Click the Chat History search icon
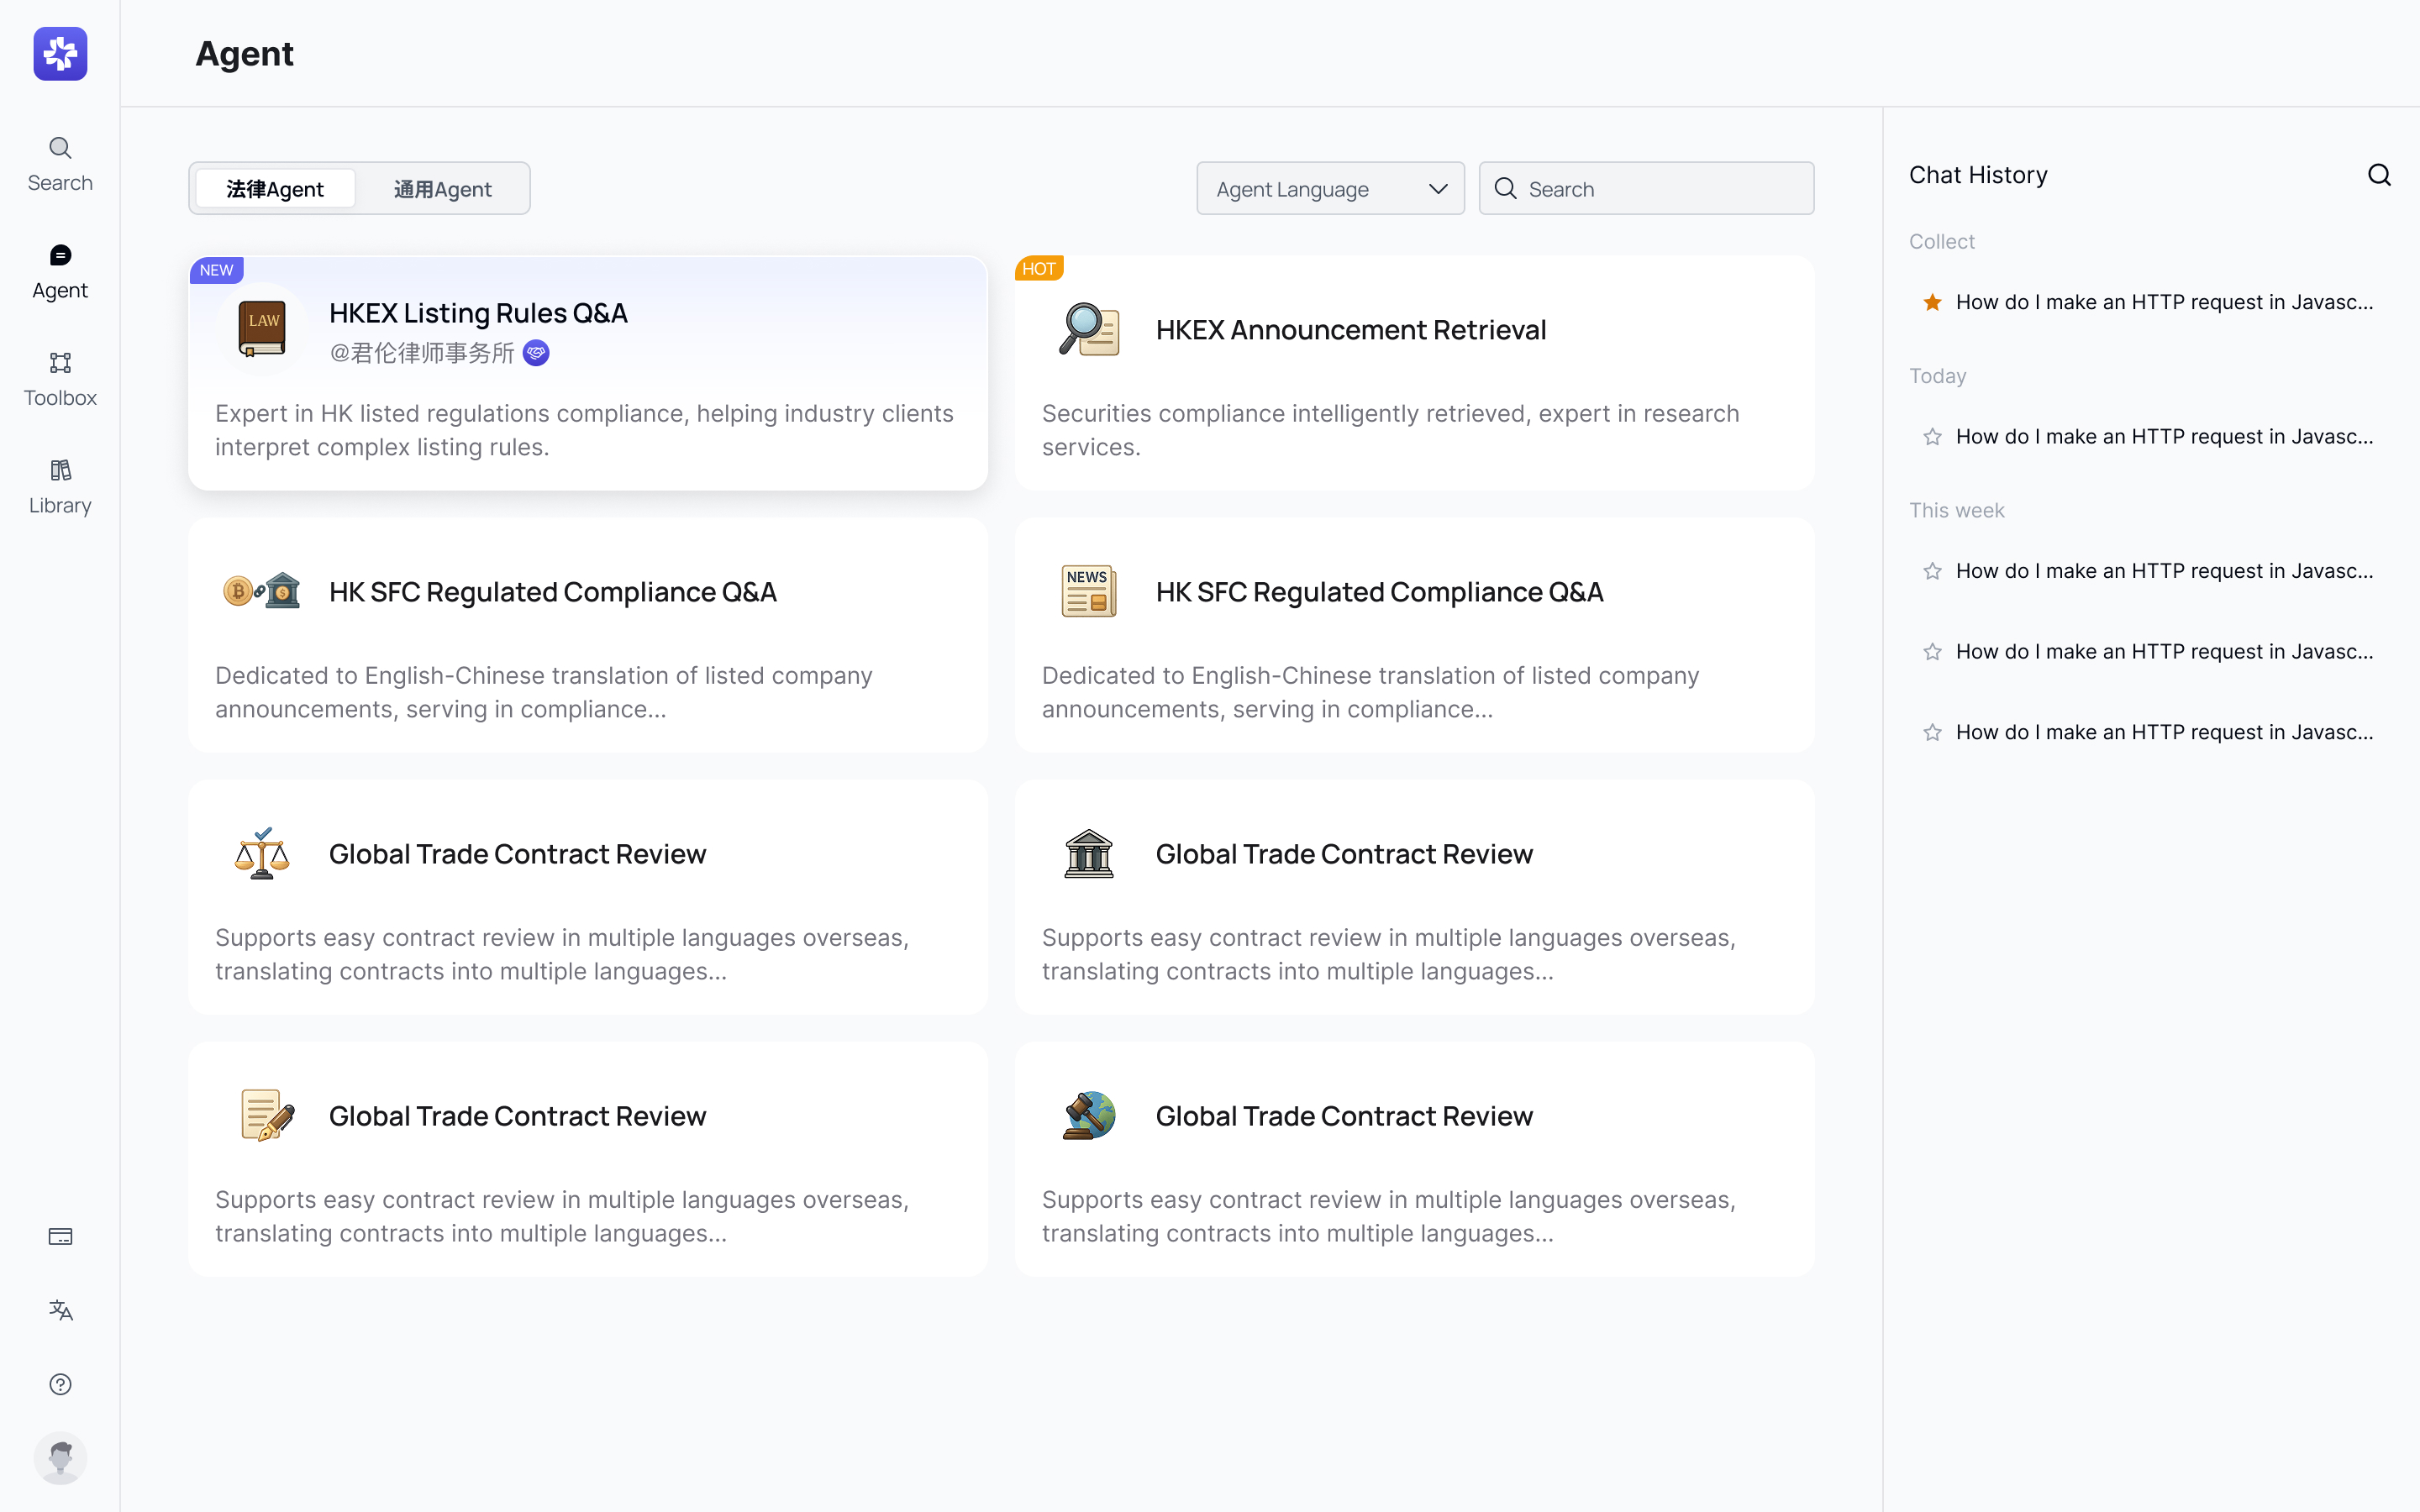 tap(2379, 175)
